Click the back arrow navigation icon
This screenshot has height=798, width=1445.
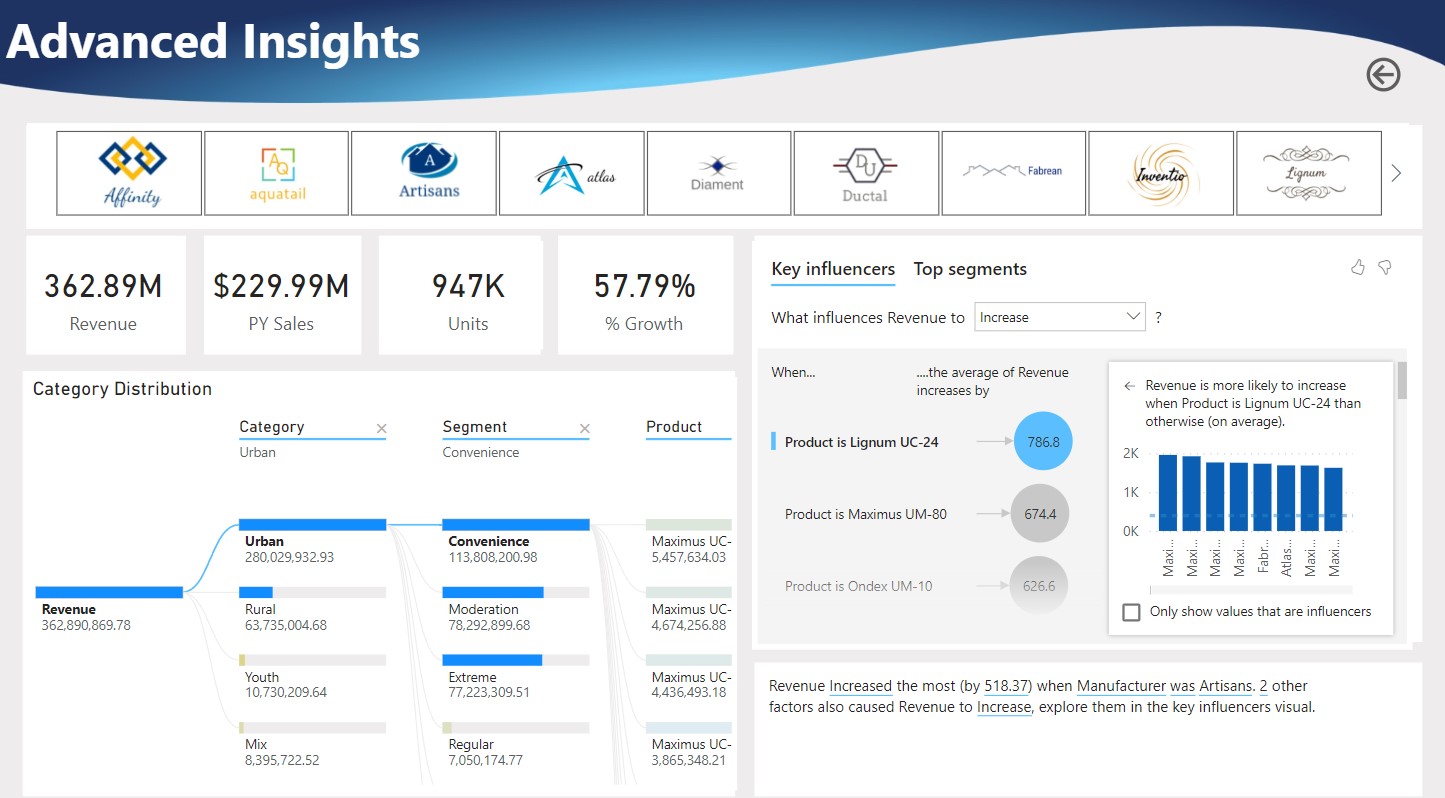[1383, 75]
